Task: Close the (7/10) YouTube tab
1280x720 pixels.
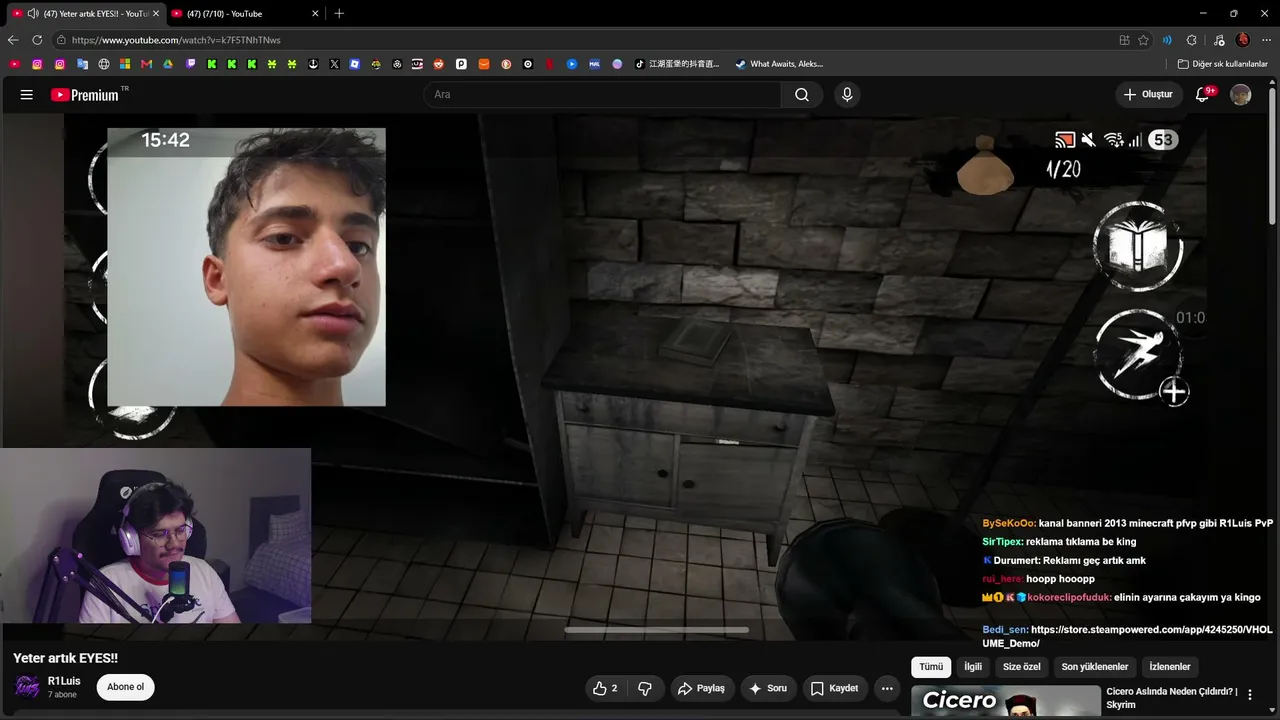Action: pos(316,14)
